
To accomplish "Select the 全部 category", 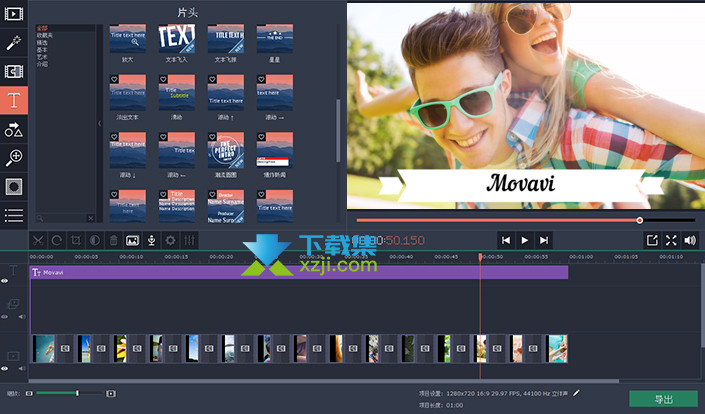I will point(42,28).
